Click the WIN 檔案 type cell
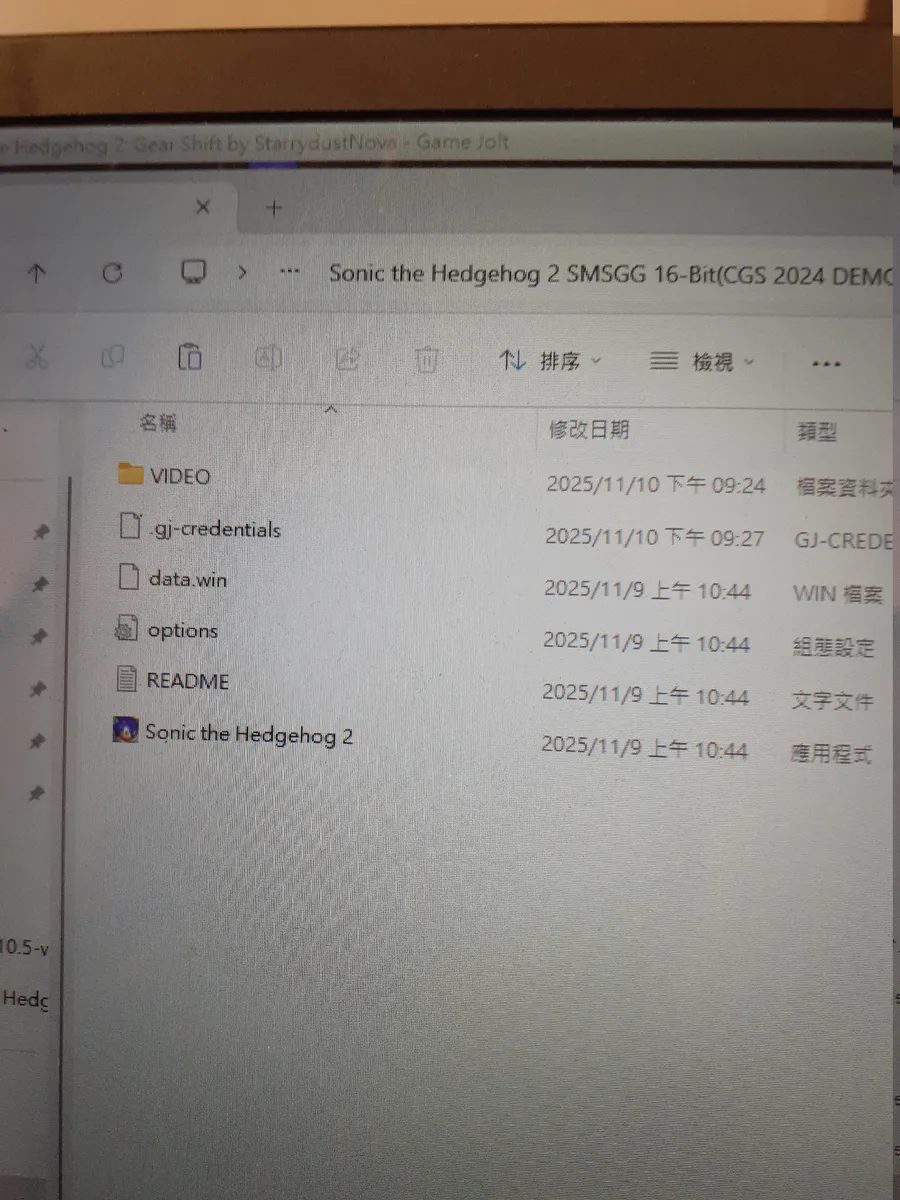Viewport: 900px width, 1200px height. pyautogui.click(x=838, y=594)
